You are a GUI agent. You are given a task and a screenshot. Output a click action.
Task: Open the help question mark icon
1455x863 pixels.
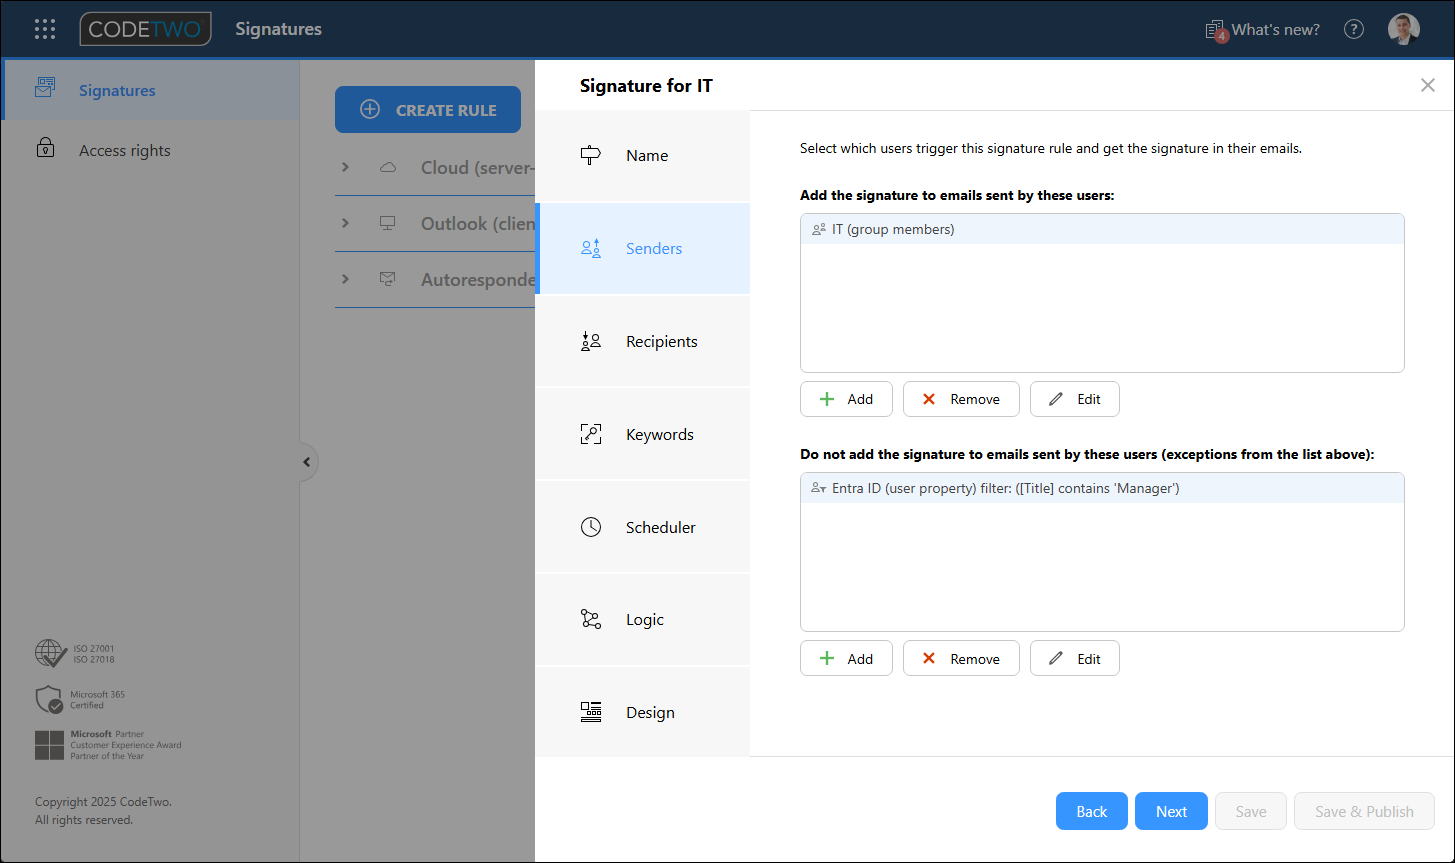pyautogui.click(x=1354, y=29)
